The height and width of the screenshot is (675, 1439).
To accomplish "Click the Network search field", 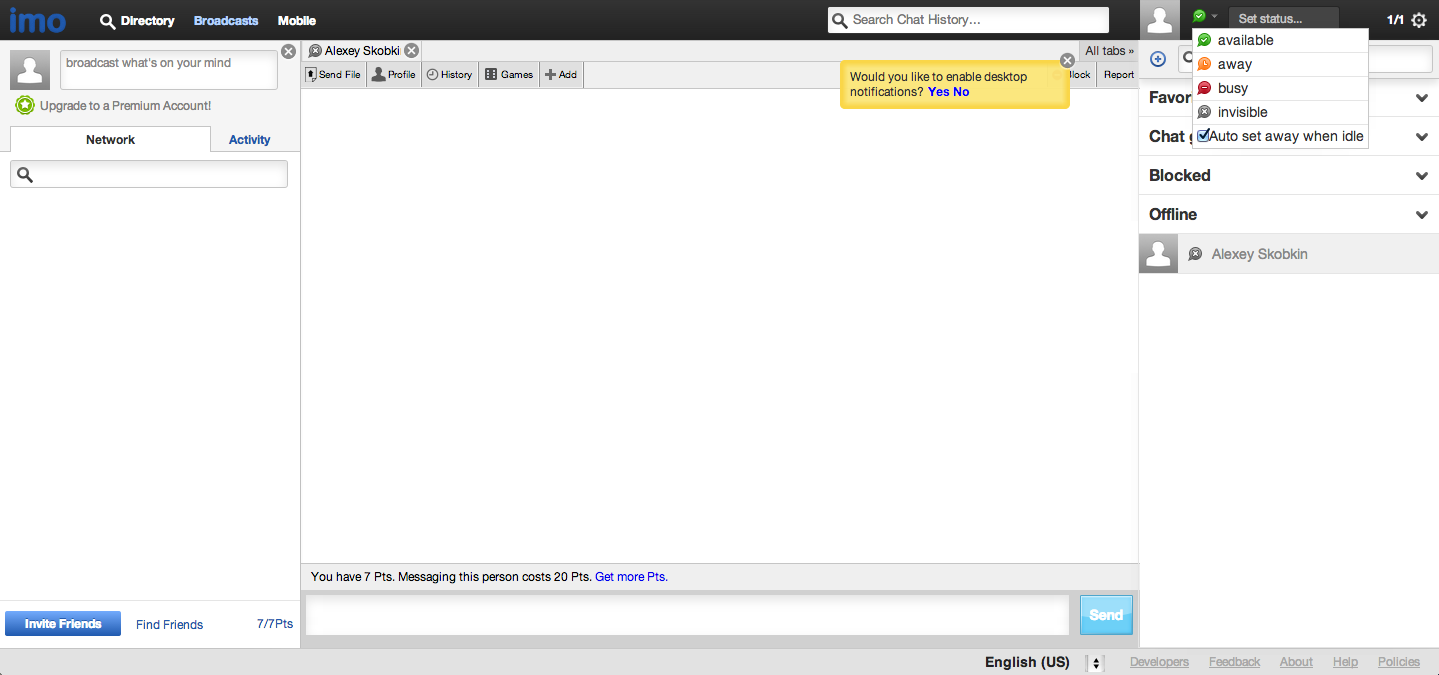I will tap(149, 175).
